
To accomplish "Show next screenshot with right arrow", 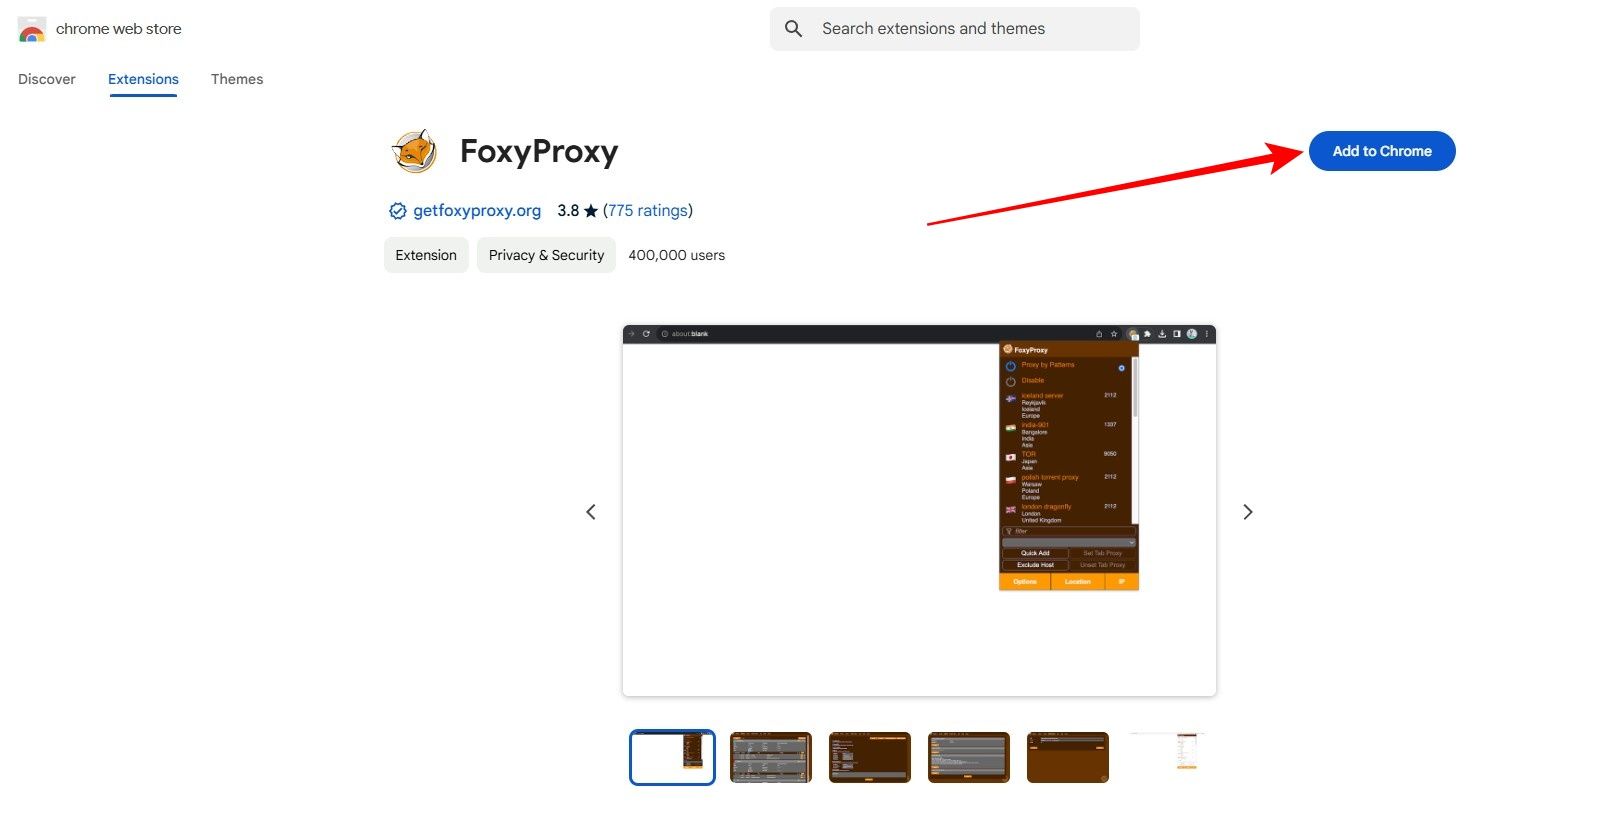I will click(1247, 512).
